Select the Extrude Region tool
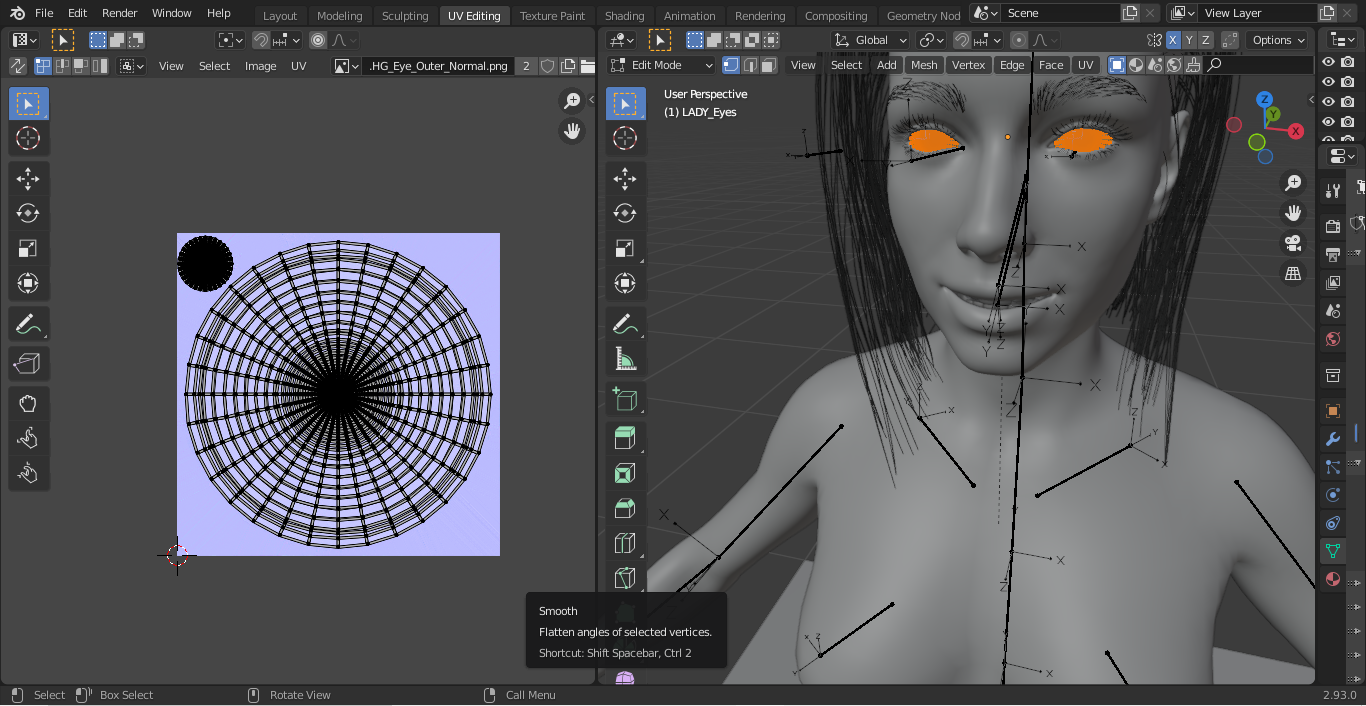Image resolution: width=1366 pixels, height=706 pixels. pyautogui.click(x=625, y=438)
